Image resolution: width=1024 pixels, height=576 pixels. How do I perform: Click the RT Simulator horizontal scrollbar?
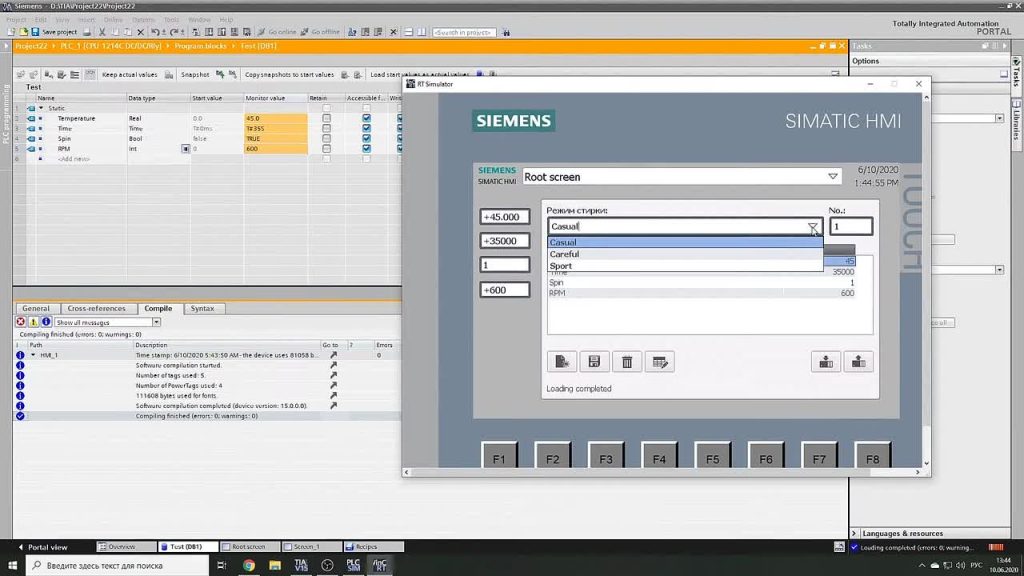pos(662,472)
